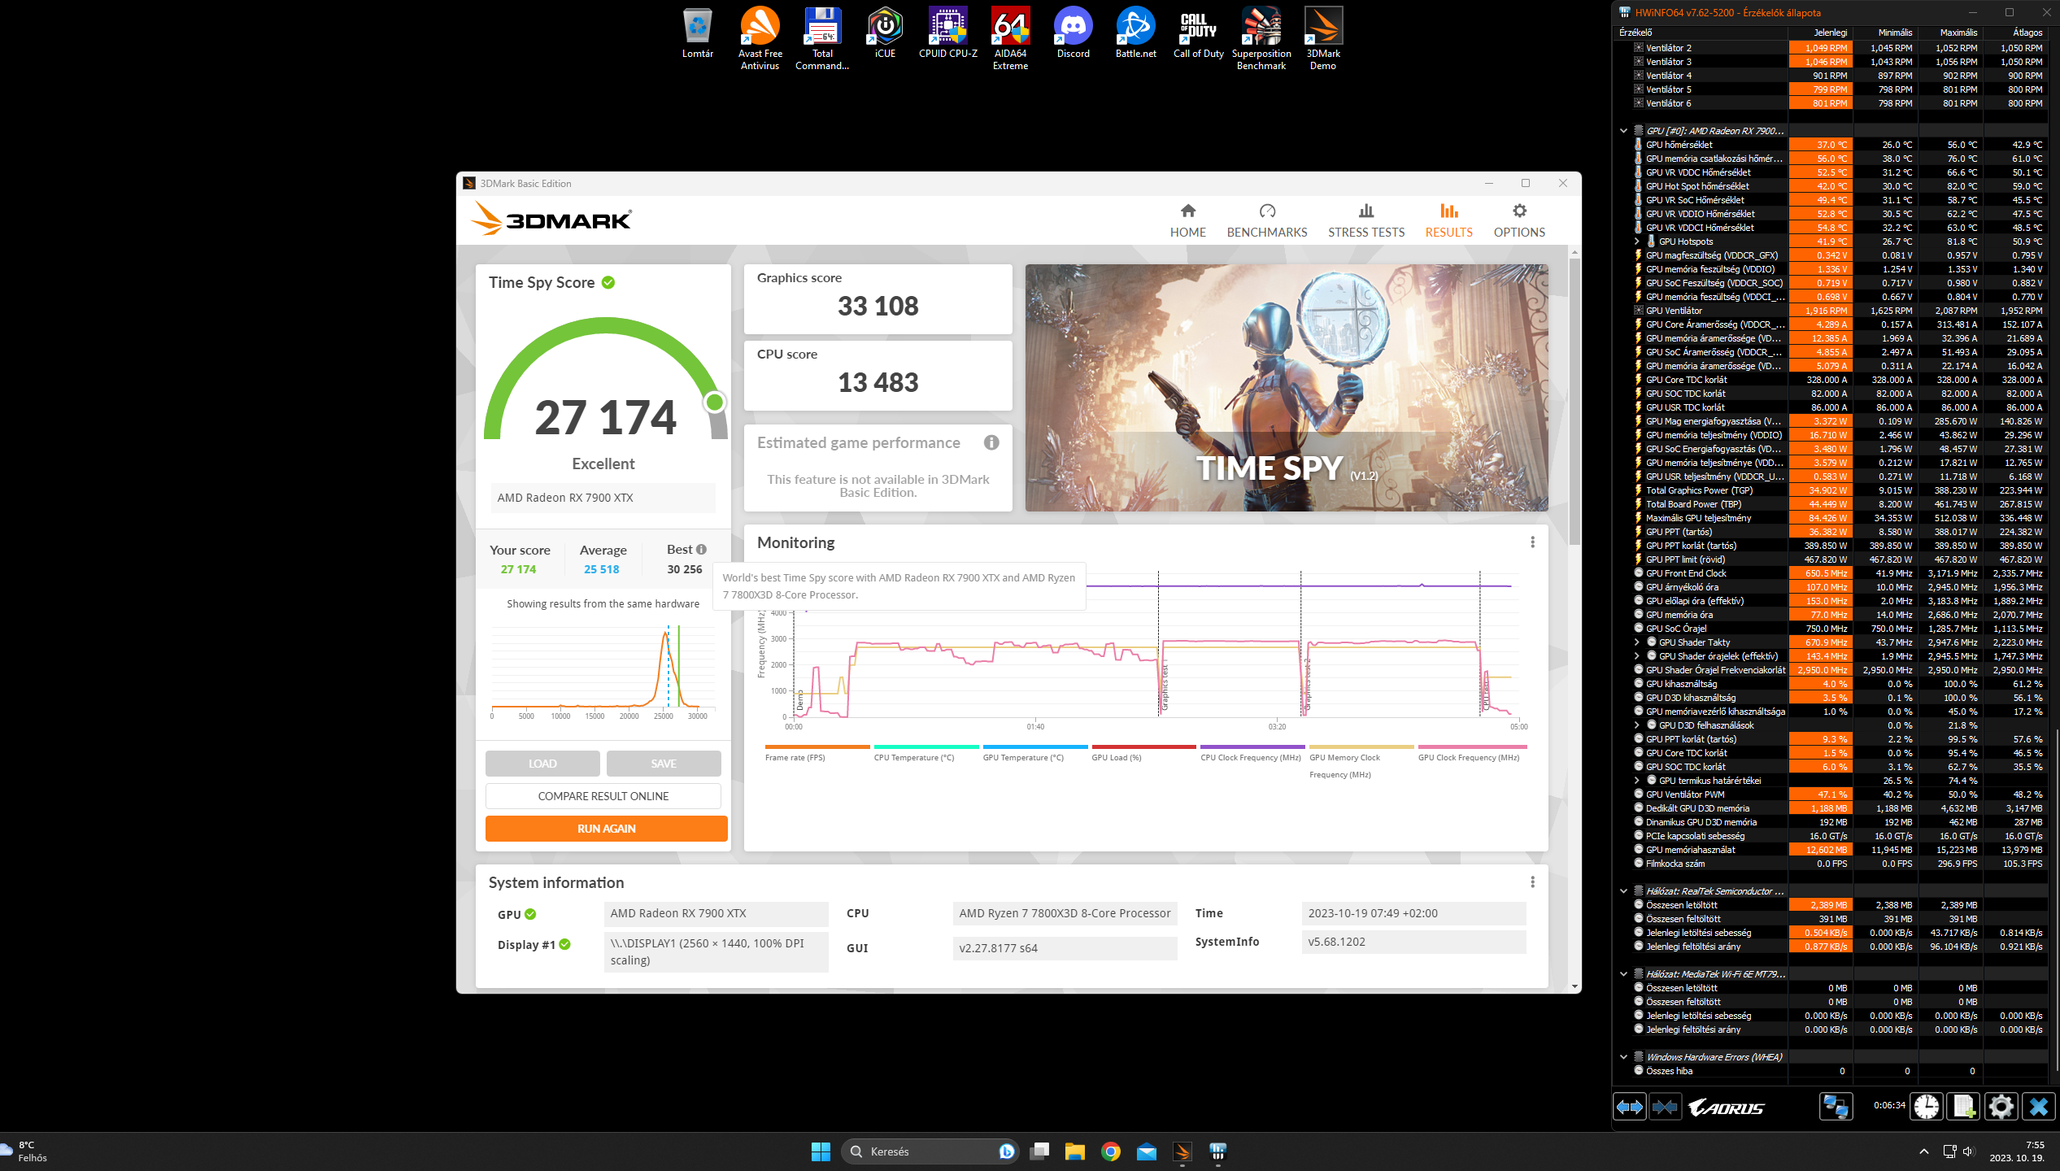Click the Frame rate (FPS) legend swatch
The image size is (2060, 1171).
coord(817,747)
